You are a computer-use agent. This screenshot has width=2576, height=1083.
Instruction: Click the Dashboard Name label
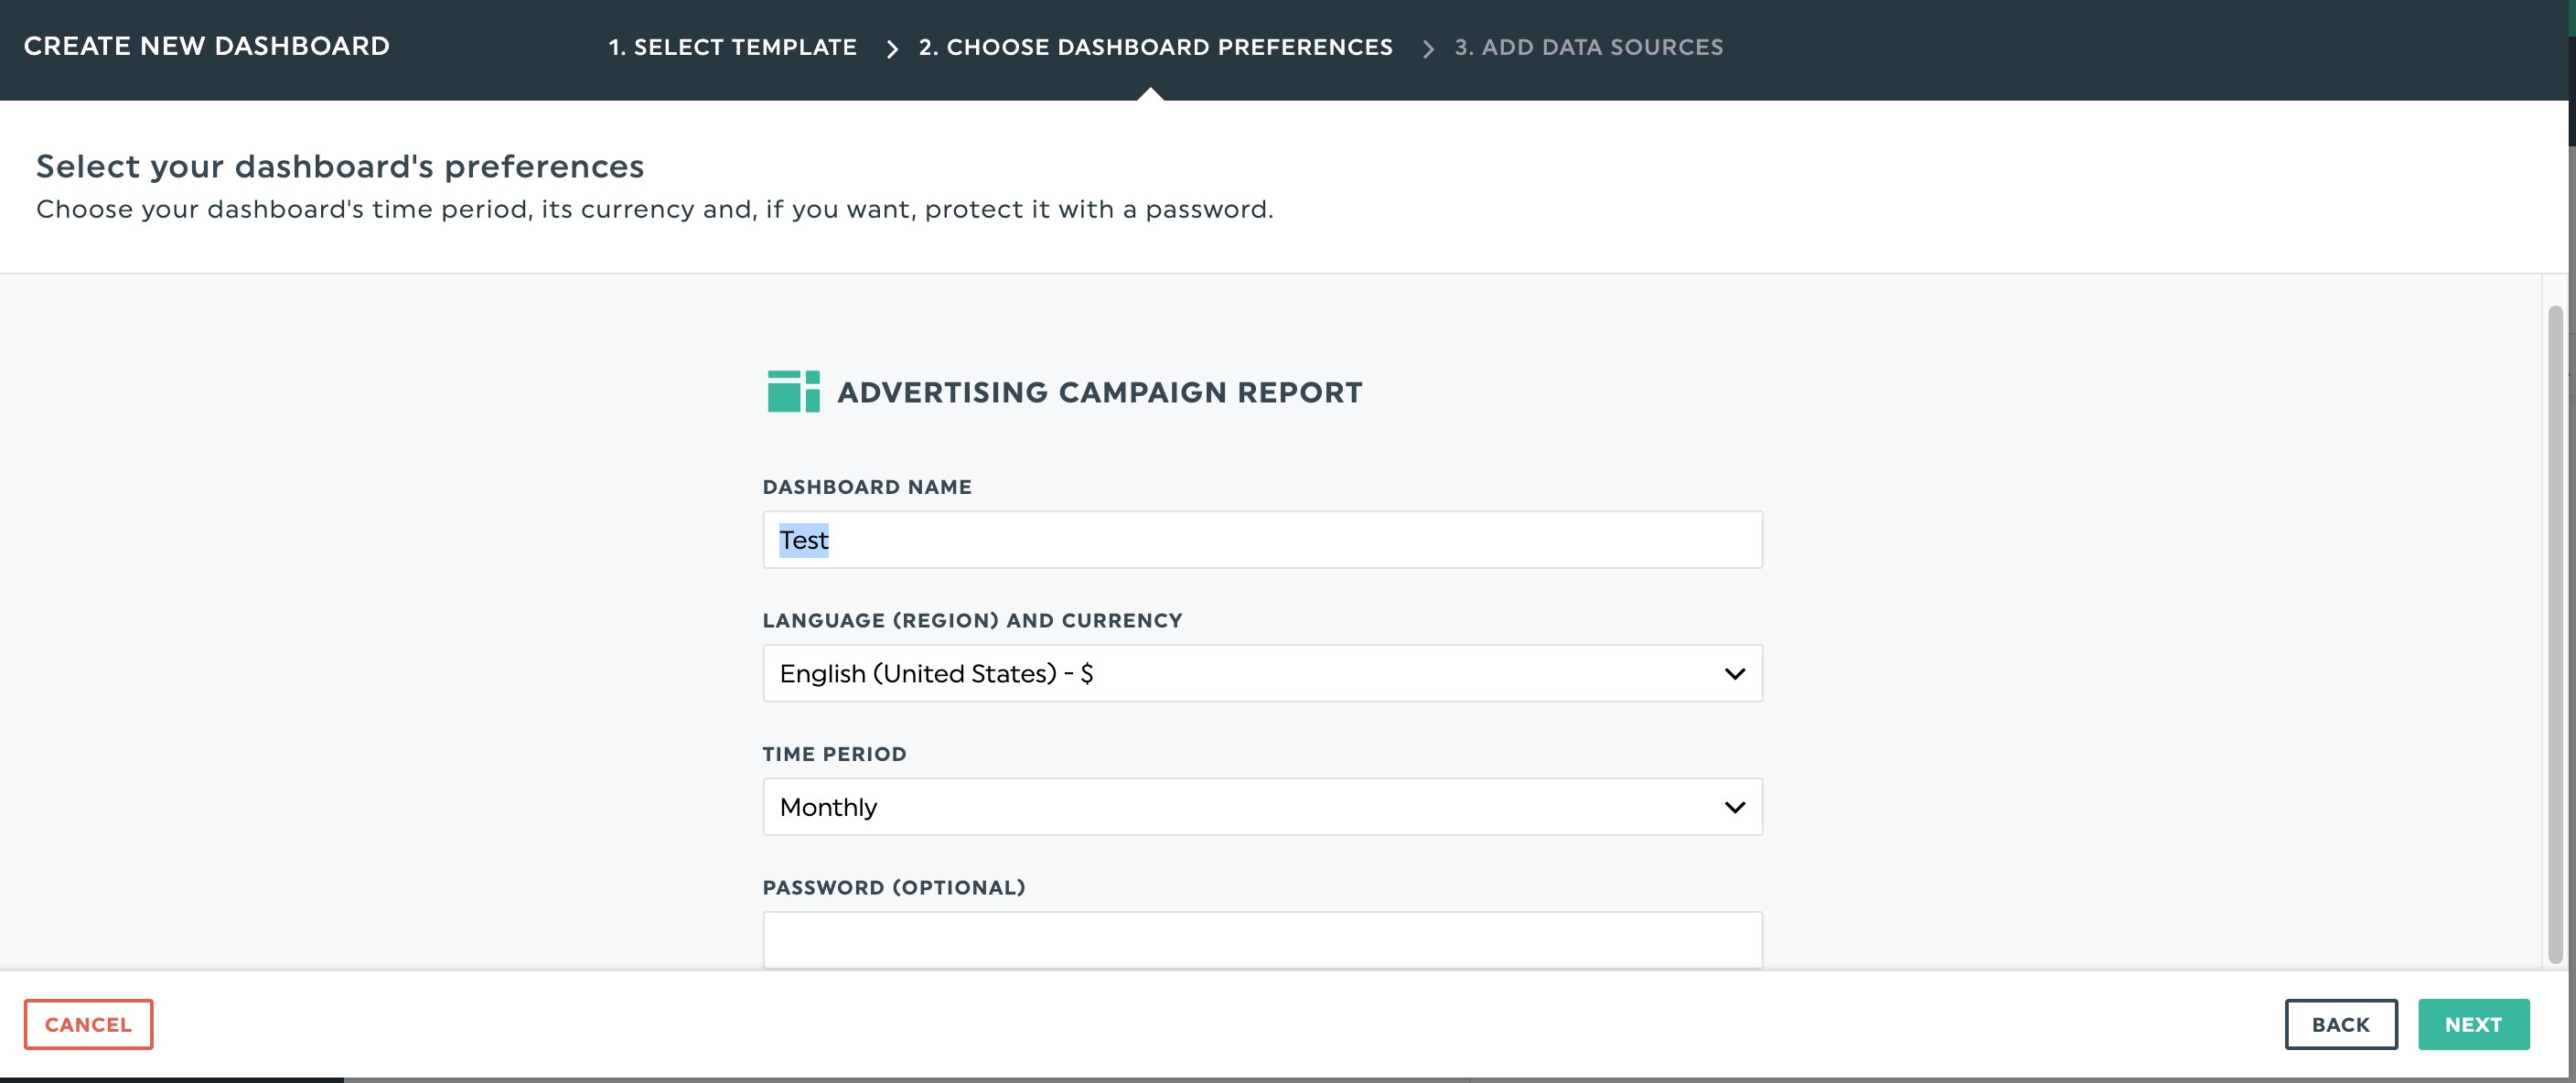tap(867, 487)
